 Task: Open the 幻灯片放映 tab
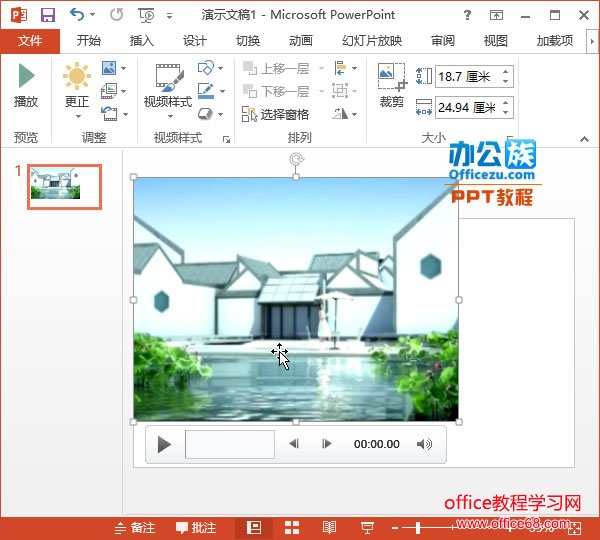(x=372, y=41)
